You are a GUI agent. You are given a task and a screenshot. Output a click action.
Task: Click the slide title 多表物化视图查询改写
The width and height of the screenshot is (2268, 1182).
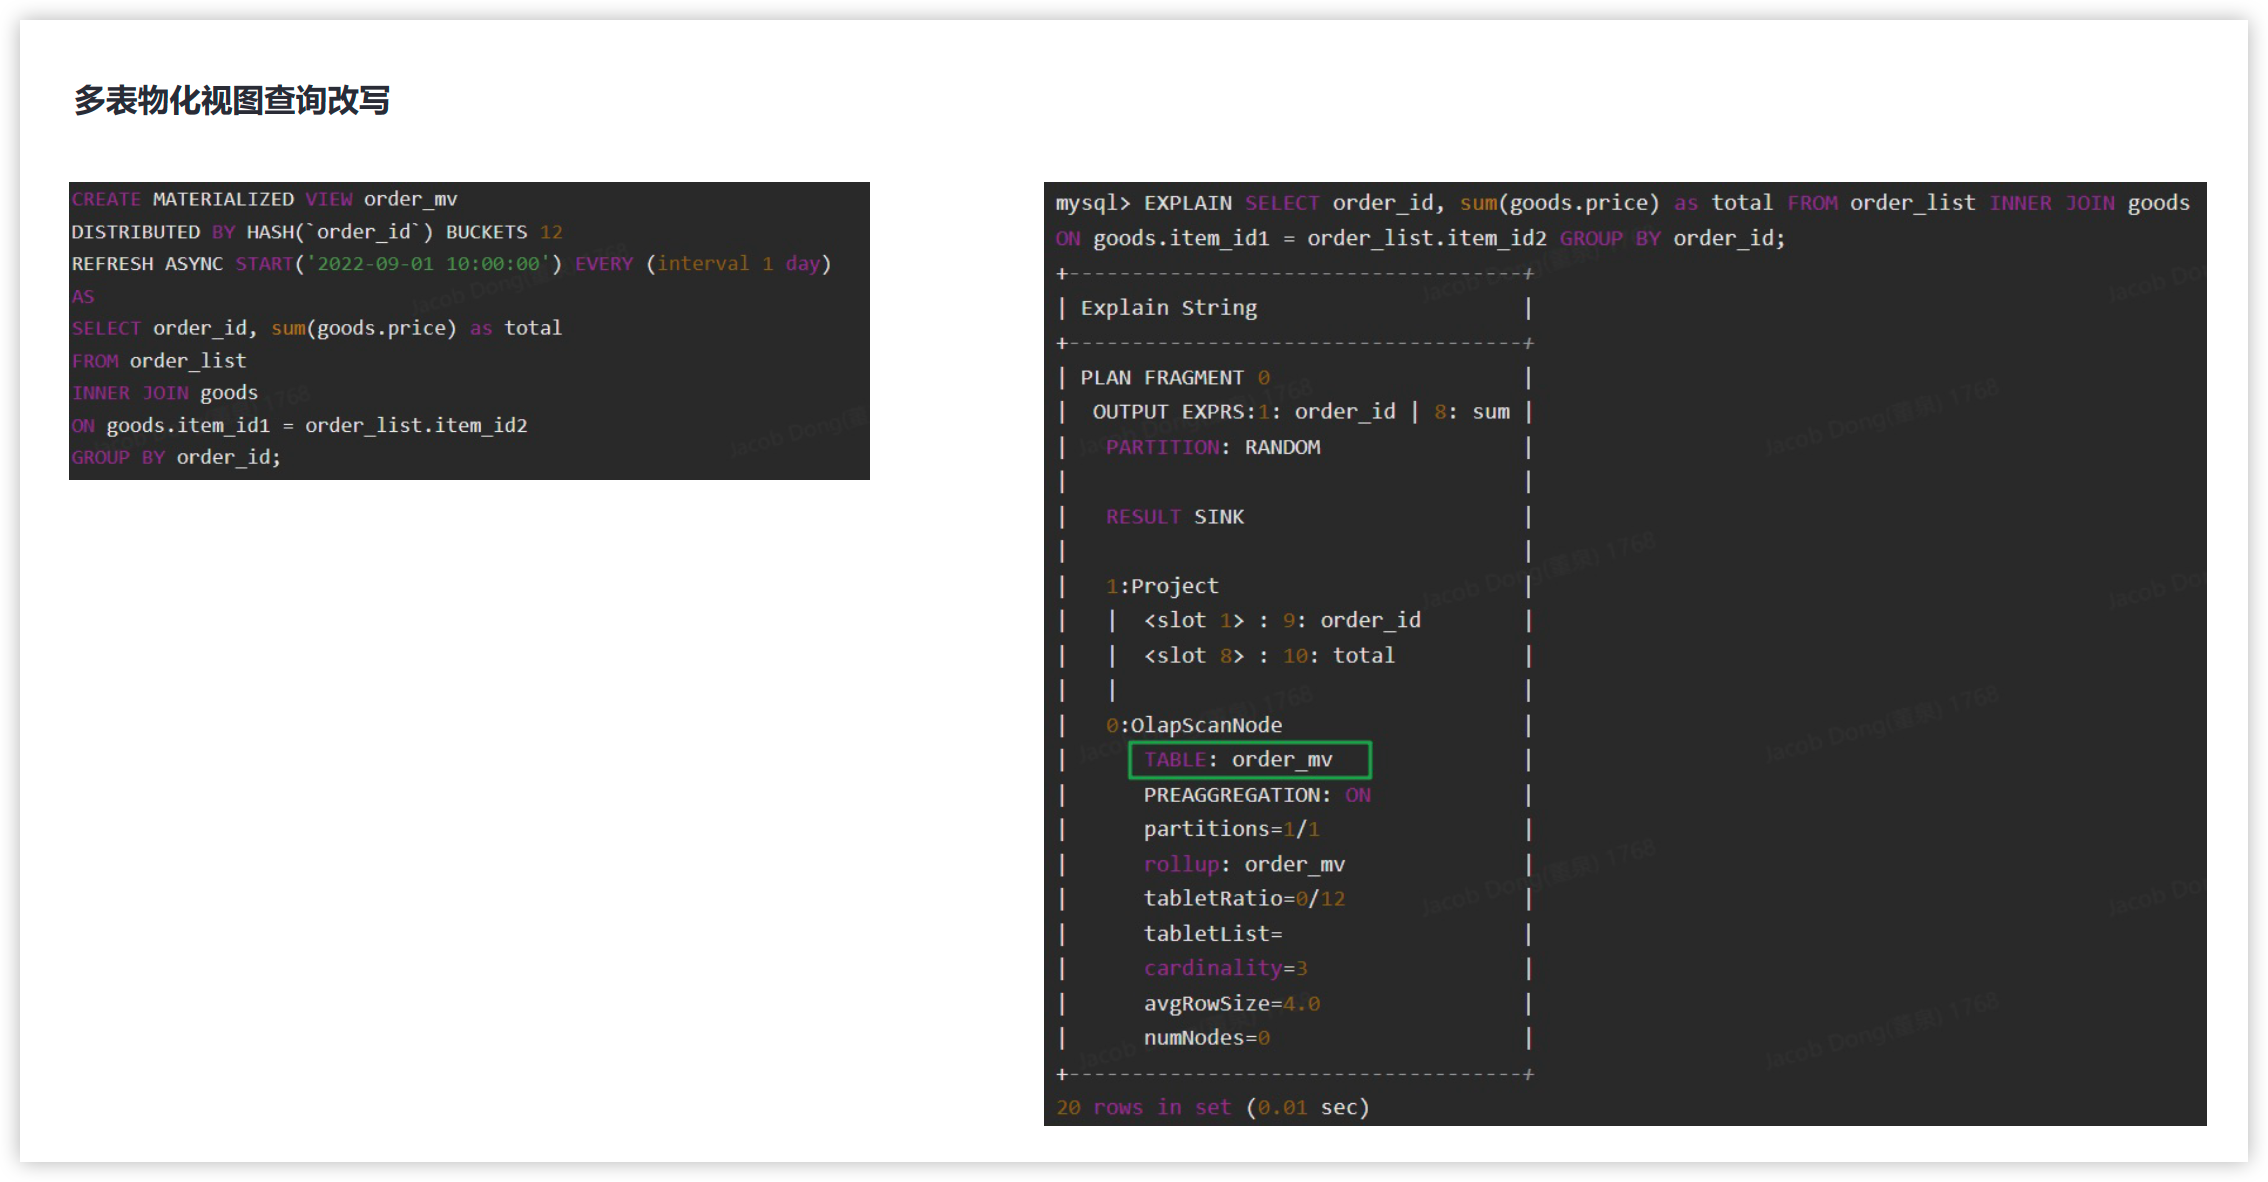232,100
